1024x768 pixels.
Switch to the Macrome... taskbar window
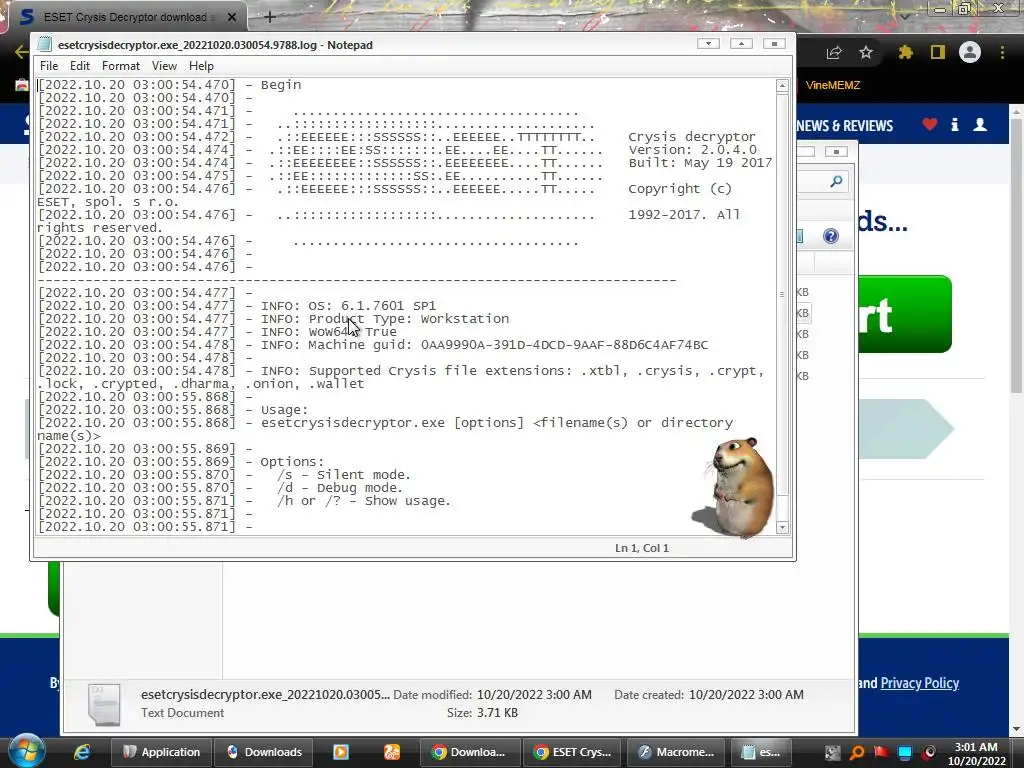677,752
